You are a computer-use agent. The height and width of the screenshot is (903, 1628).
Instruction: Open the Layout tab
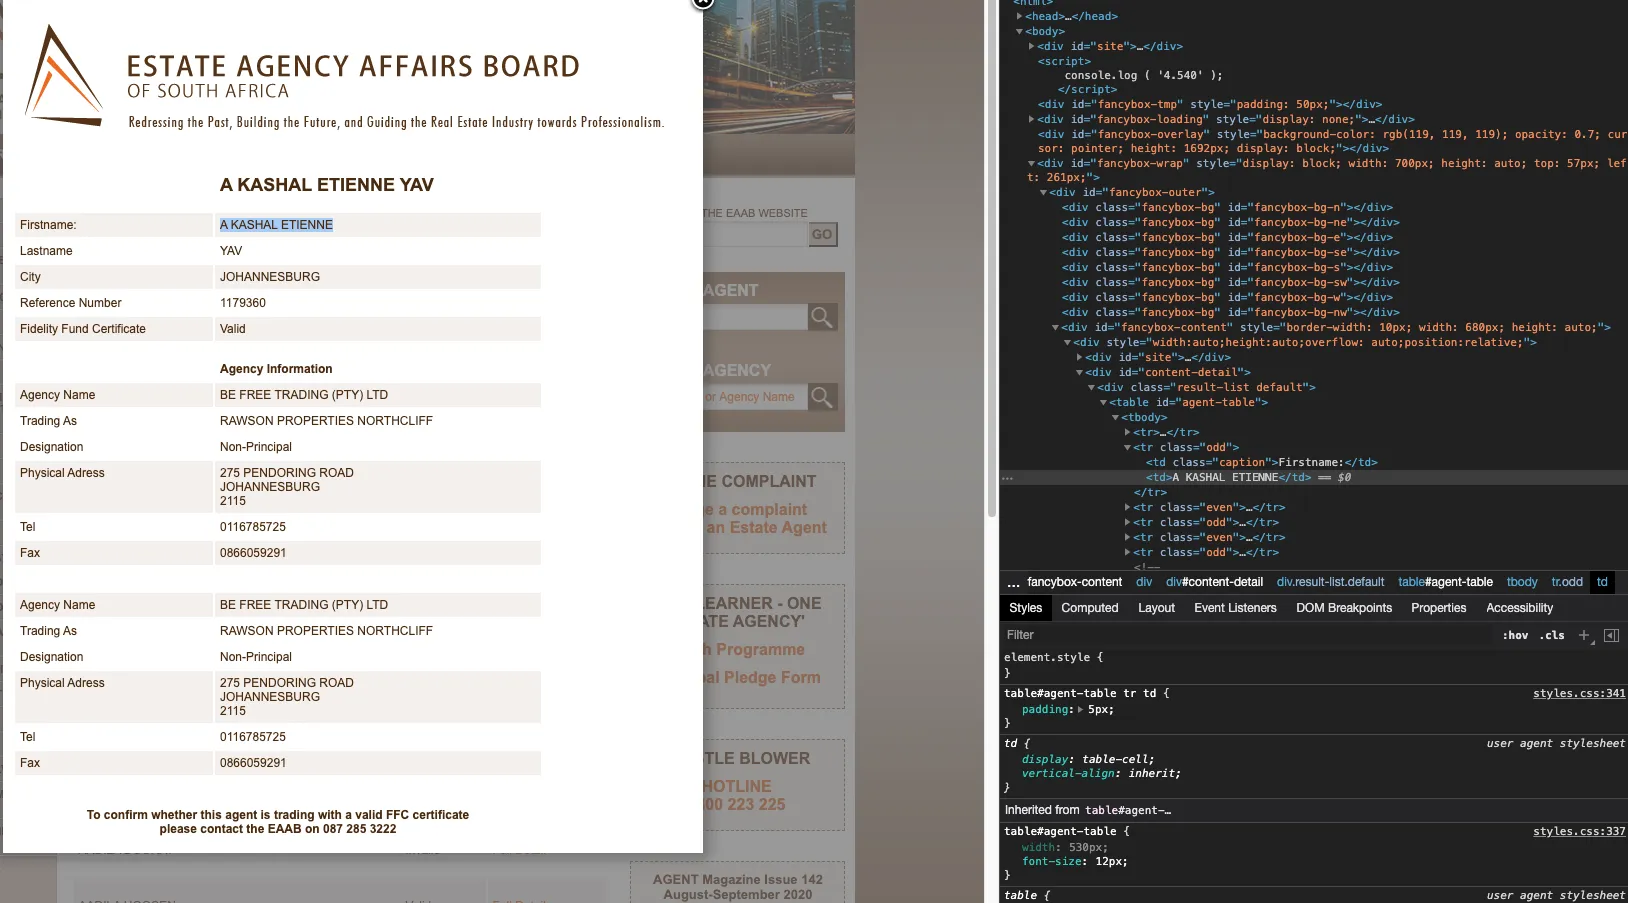(1156, 608)
